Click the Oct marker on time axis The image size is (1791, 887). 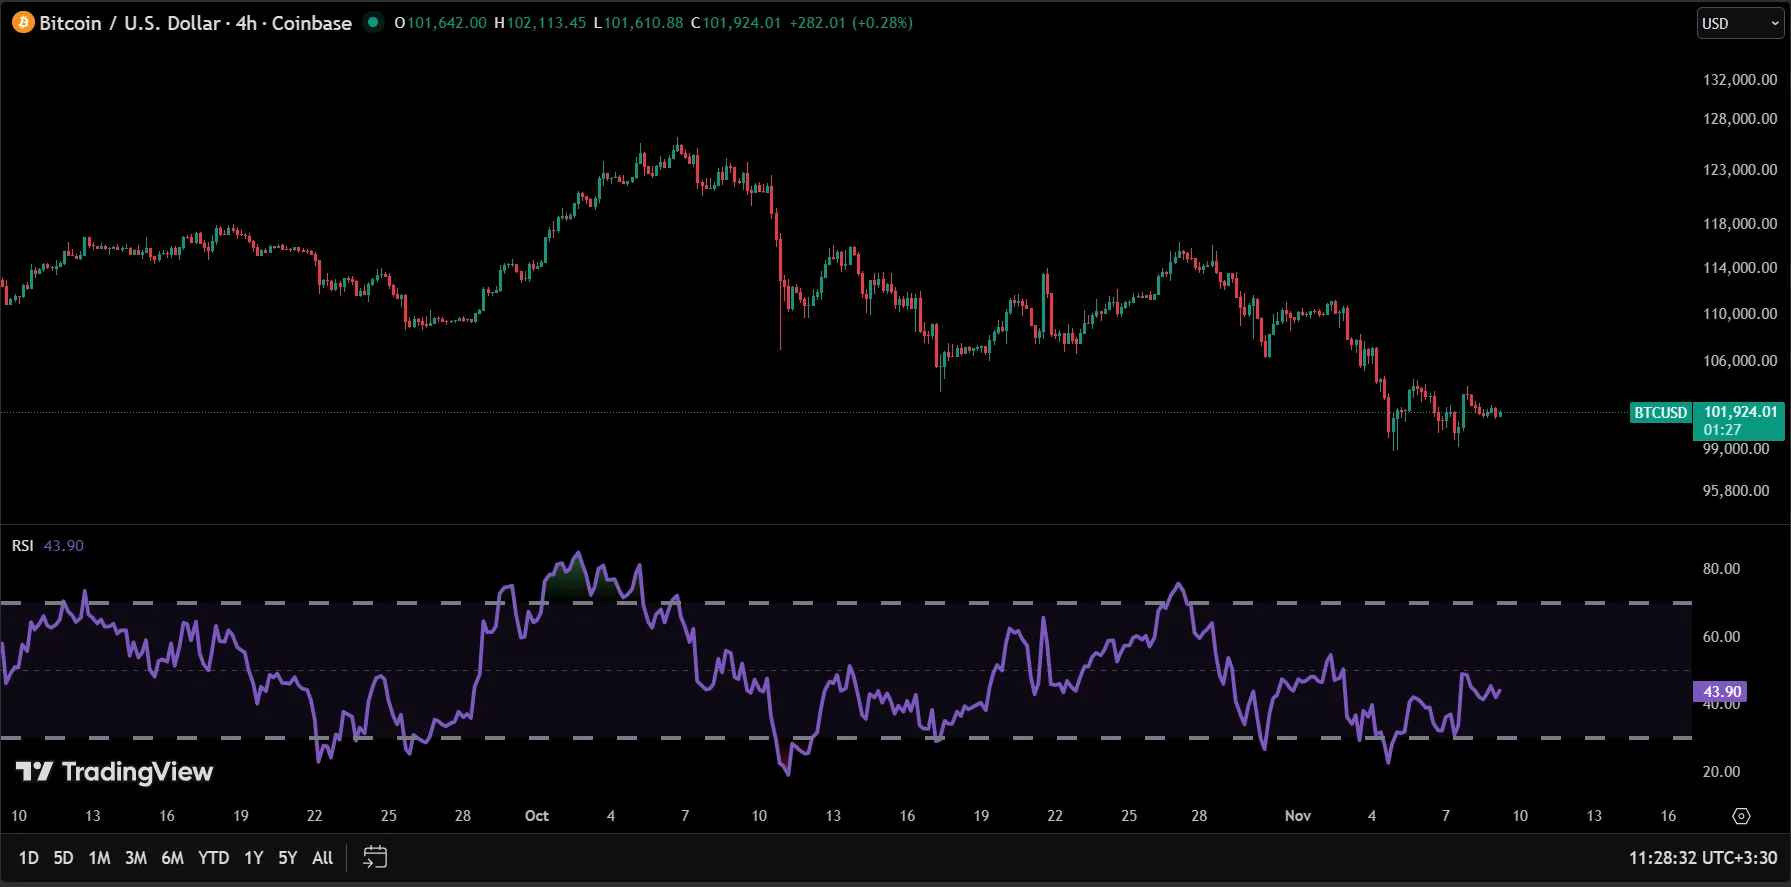[537, 816]
